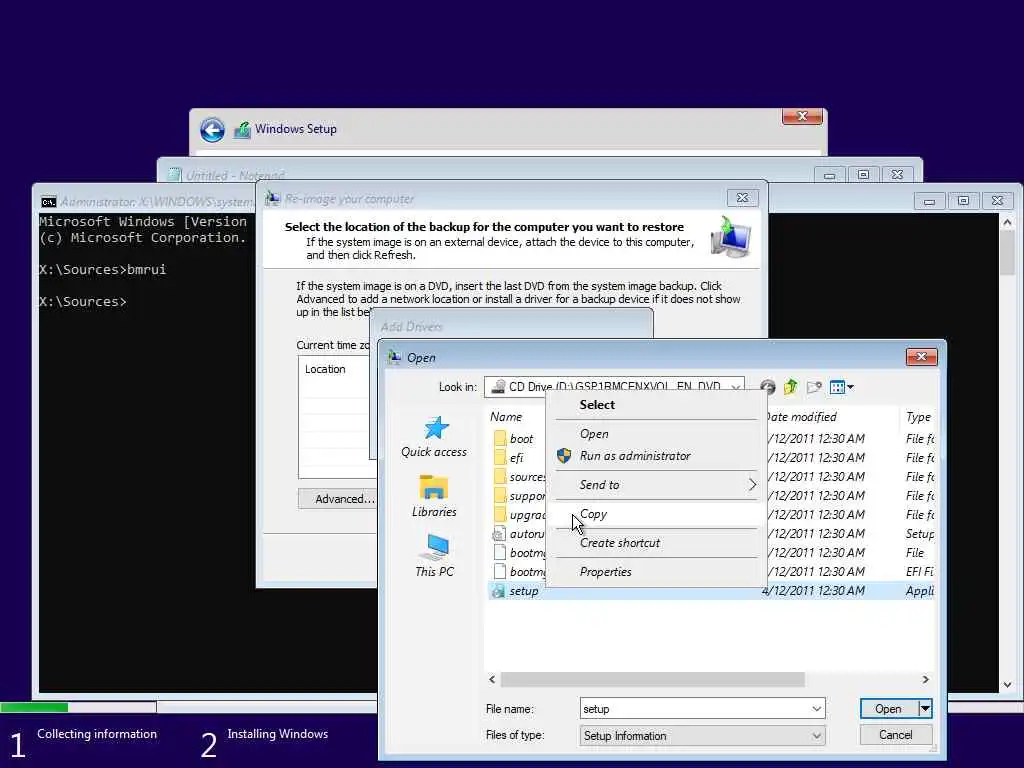The height and width of the screenshot is (768, 1024).
Task: Select the boot folder icon
Action: [500, 438]
